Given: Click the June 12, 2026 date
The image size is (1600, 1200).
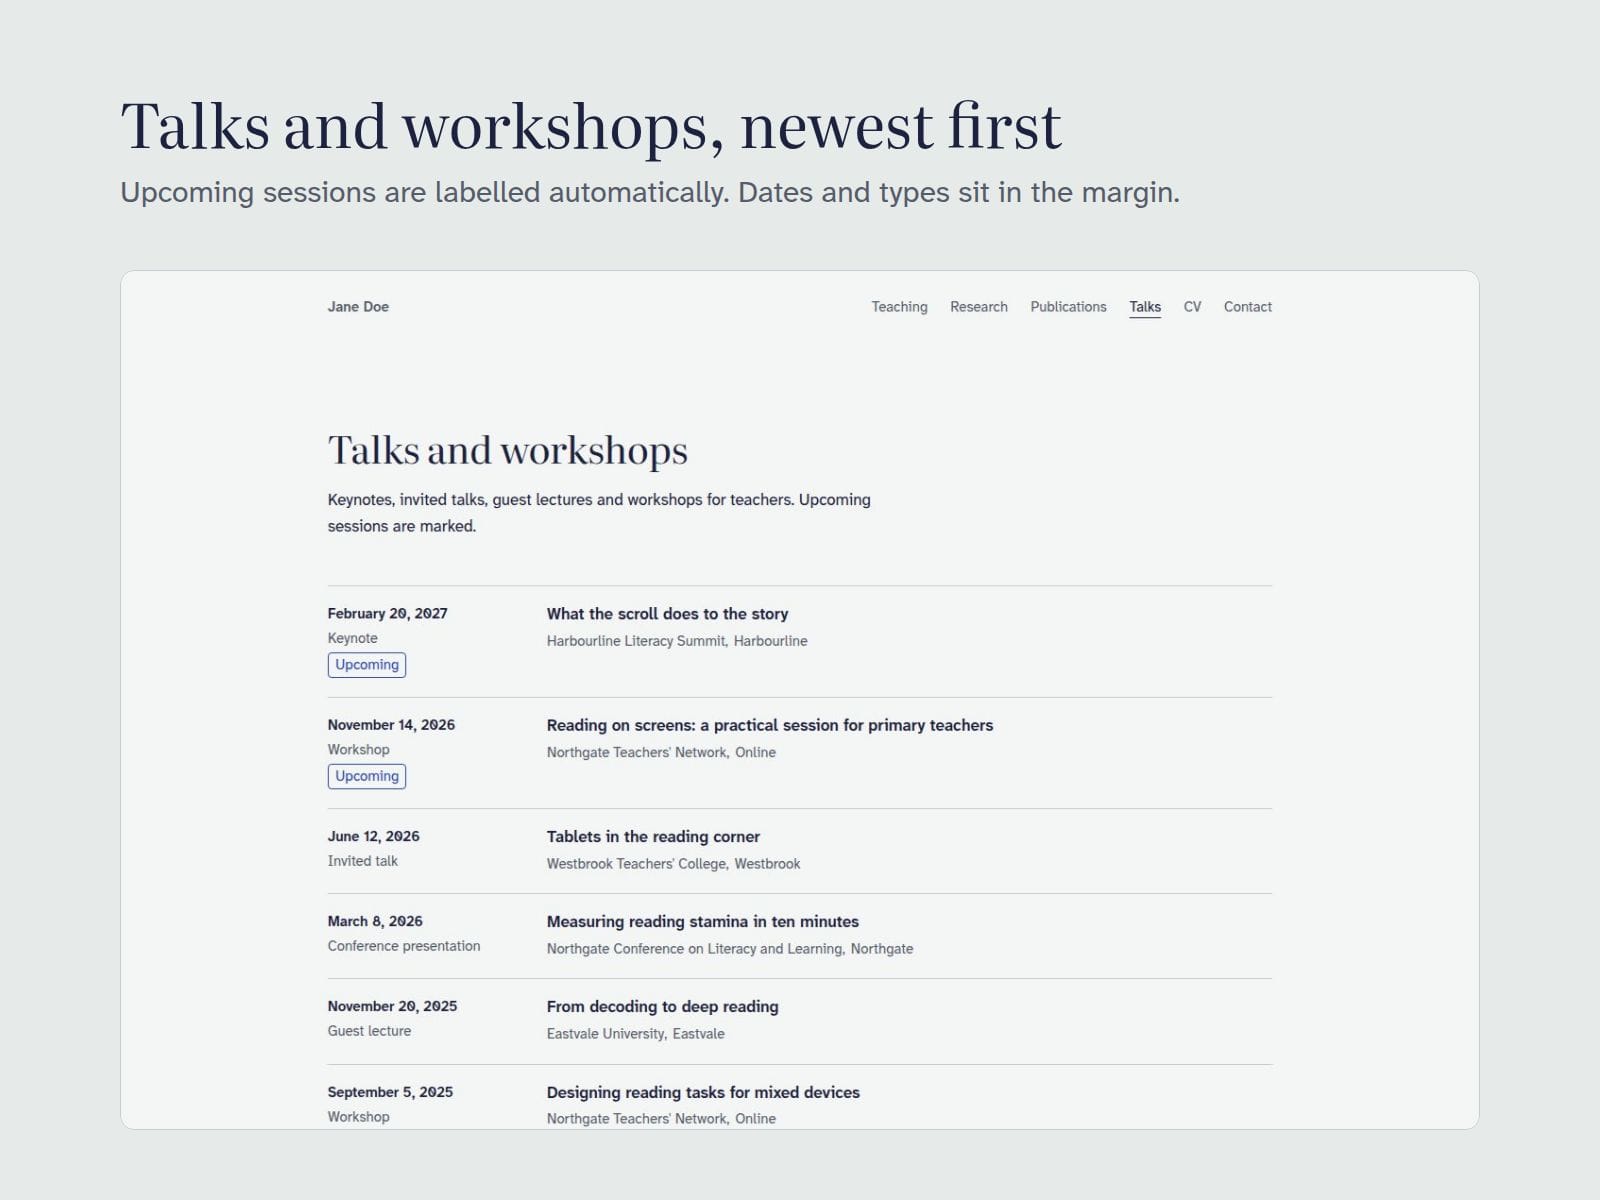Looking at the screenshot, I should point(373,836).
